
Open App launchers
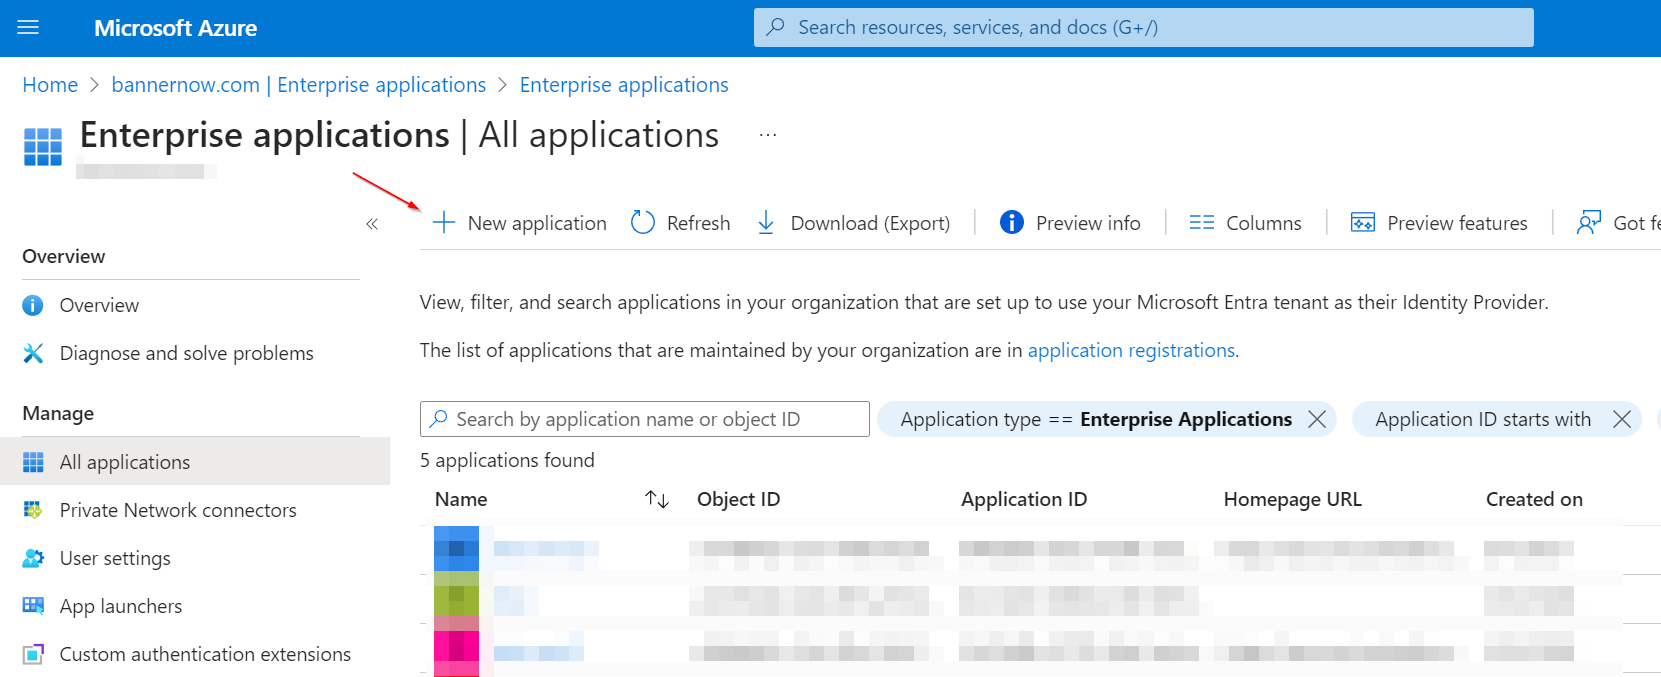[121, 606]
